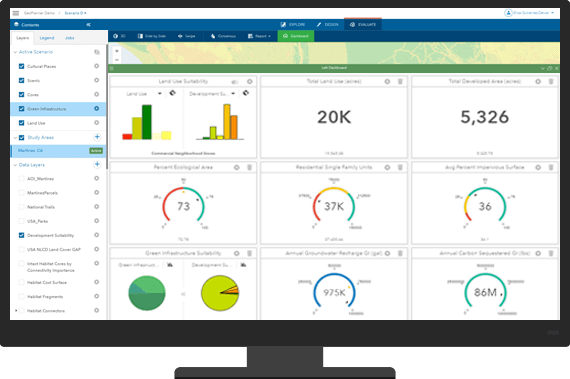Add a data layer with plus icon
Image resolution: width=570 pixels, height=379 pixels.
pos(97,165)
